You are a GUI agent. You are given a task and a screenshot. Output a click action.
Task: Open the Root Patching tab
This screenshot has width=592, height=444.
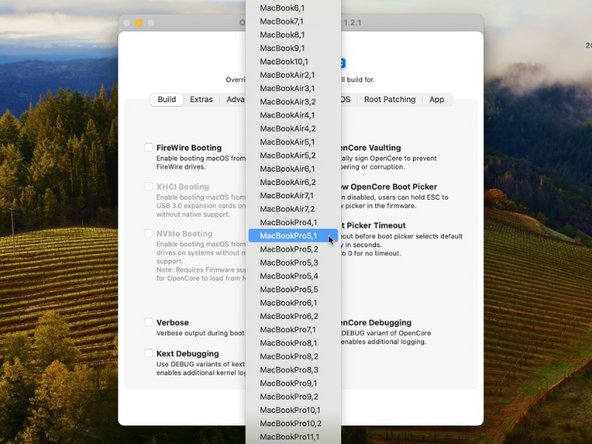coord(390,100)
